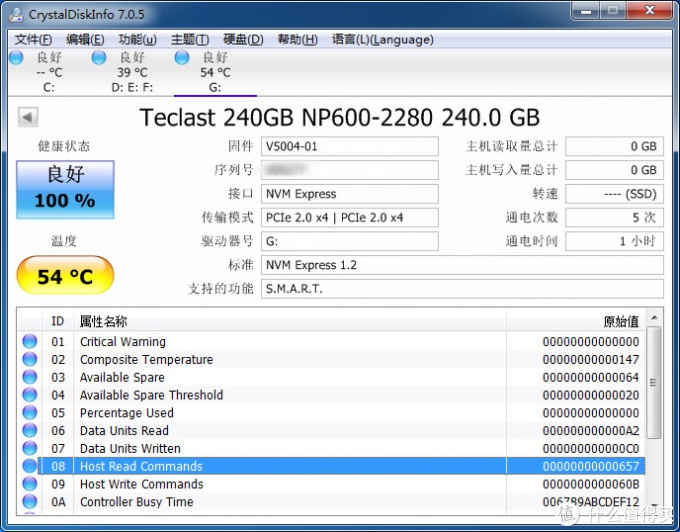Click the interface field NVM Express
Viewport: 680px width, 532px height.
point(350,194)
